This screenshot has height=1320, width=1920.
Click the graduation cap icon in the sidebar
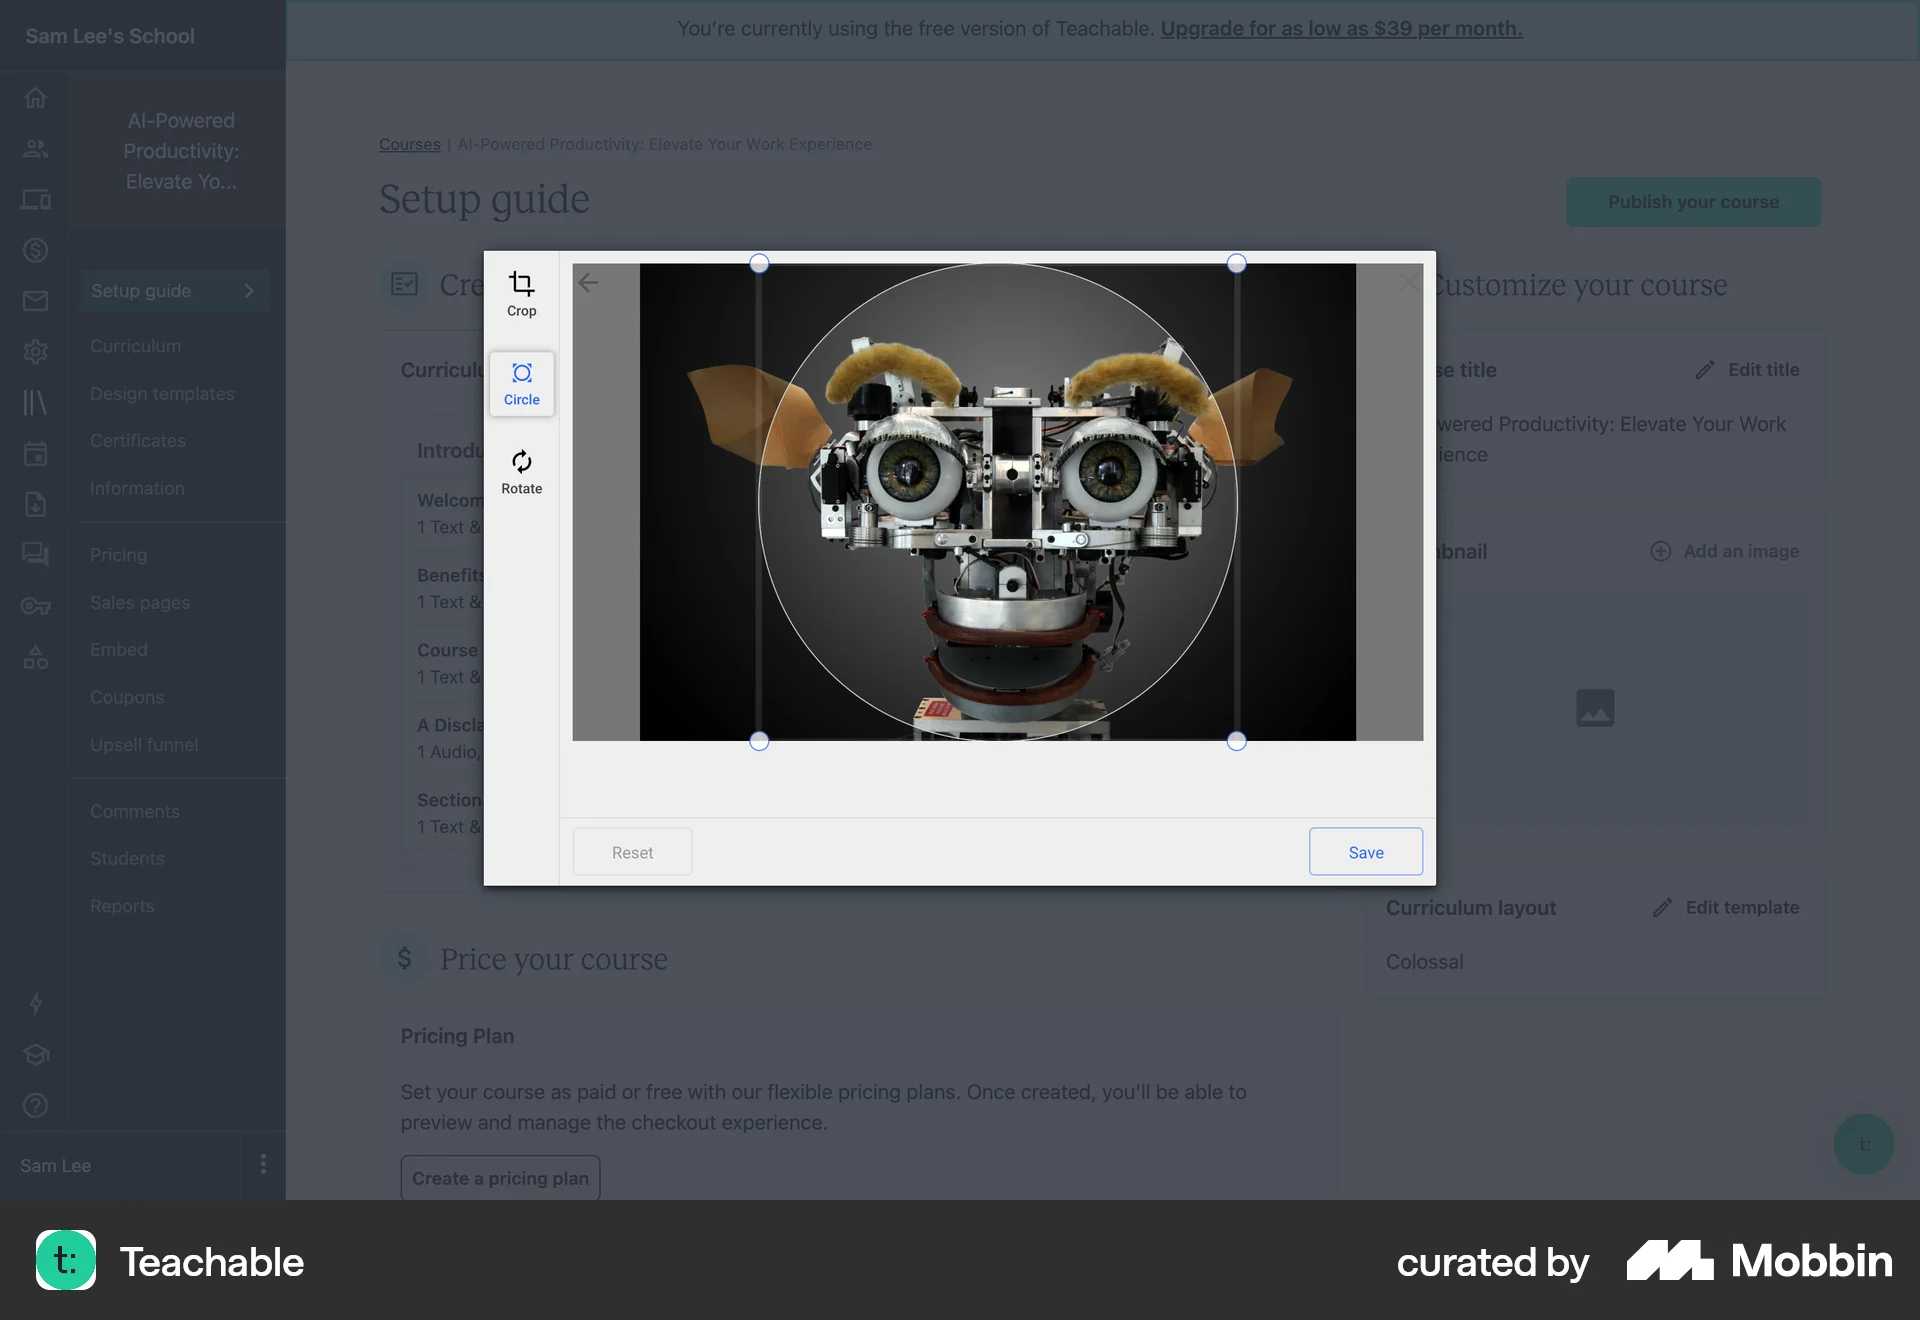pyautogui.click(x=35, y=1055)
